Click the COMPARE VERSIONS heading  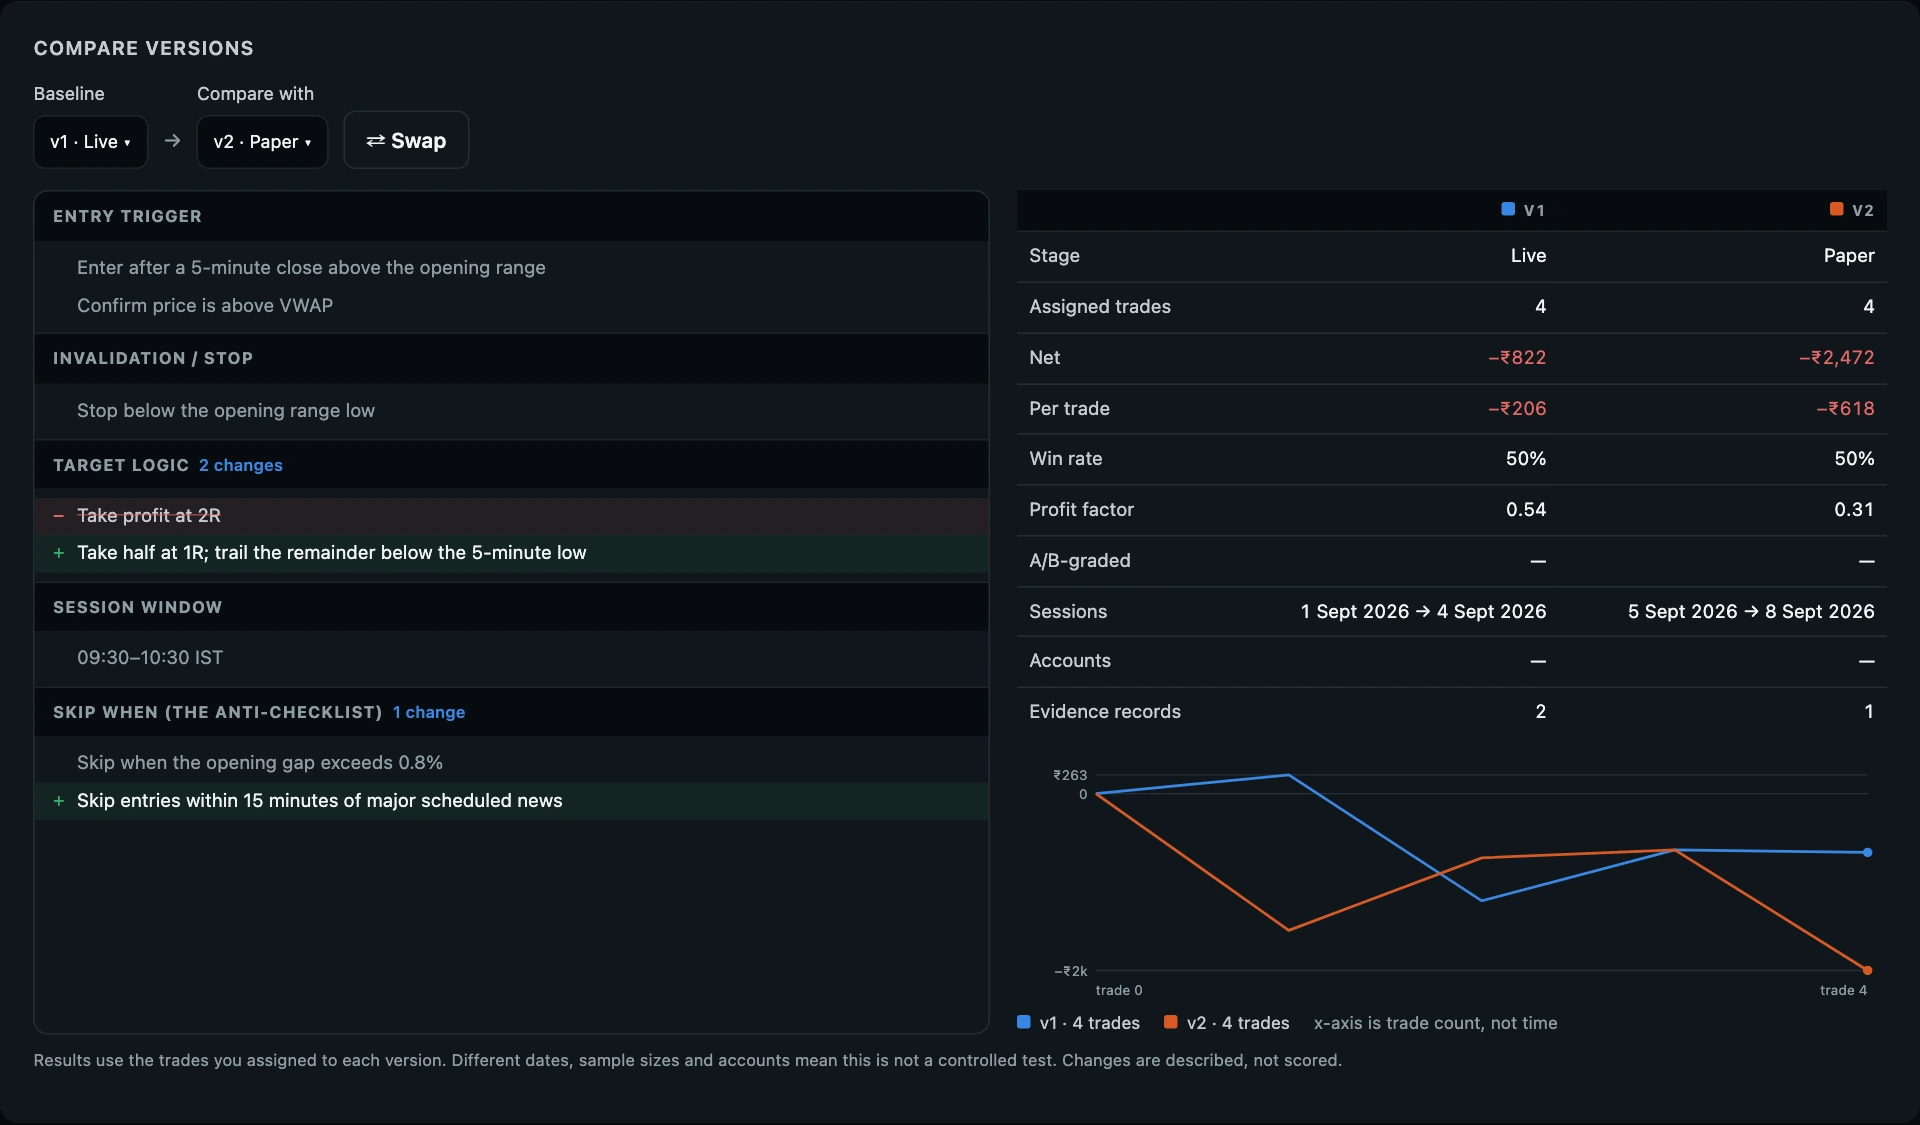144,48
